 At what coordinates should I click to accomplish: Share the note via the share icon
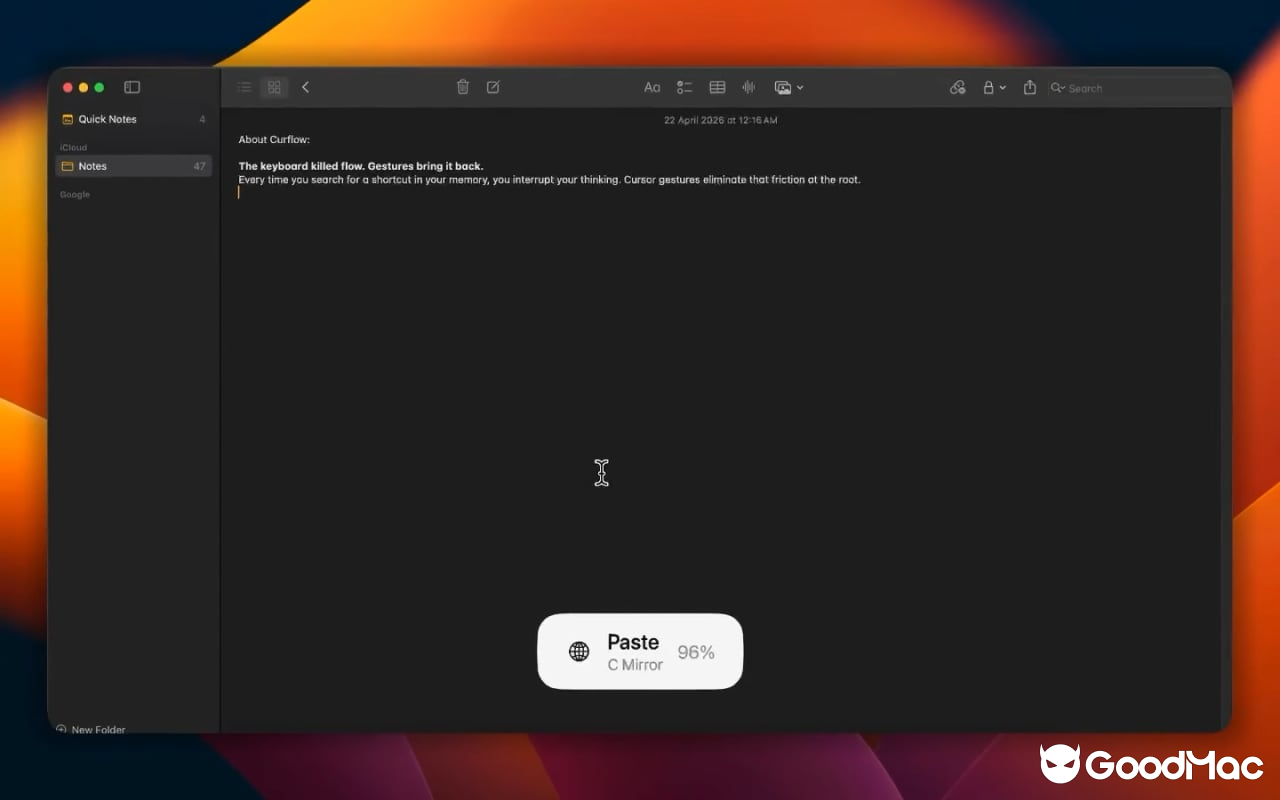[x=1030, y=87]
